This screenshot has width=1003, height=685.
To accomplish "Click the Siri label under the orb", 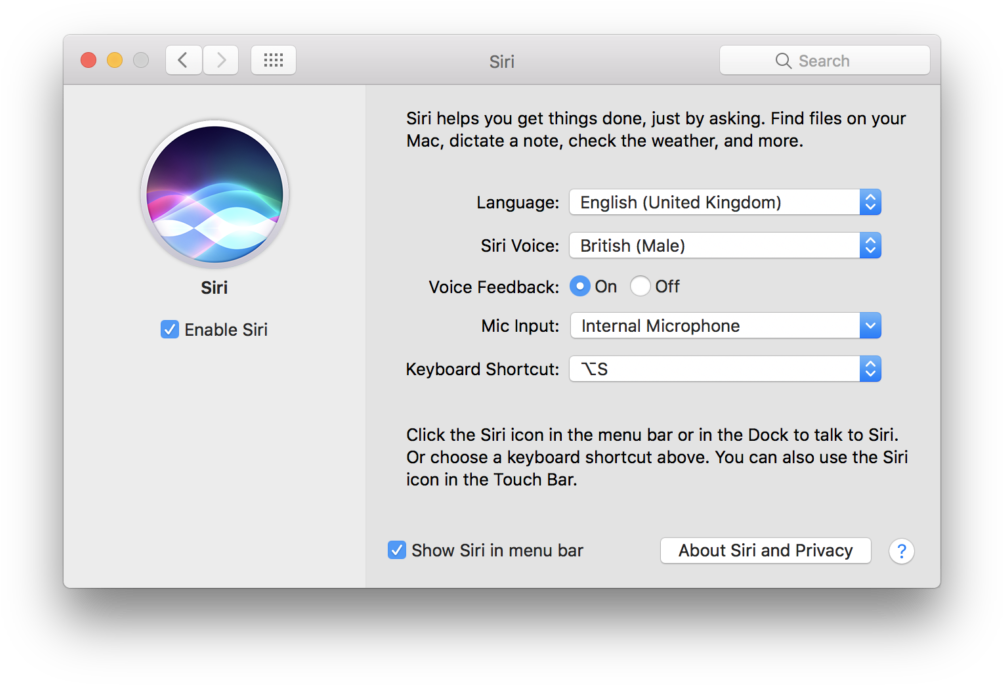I will click(214, 288).
